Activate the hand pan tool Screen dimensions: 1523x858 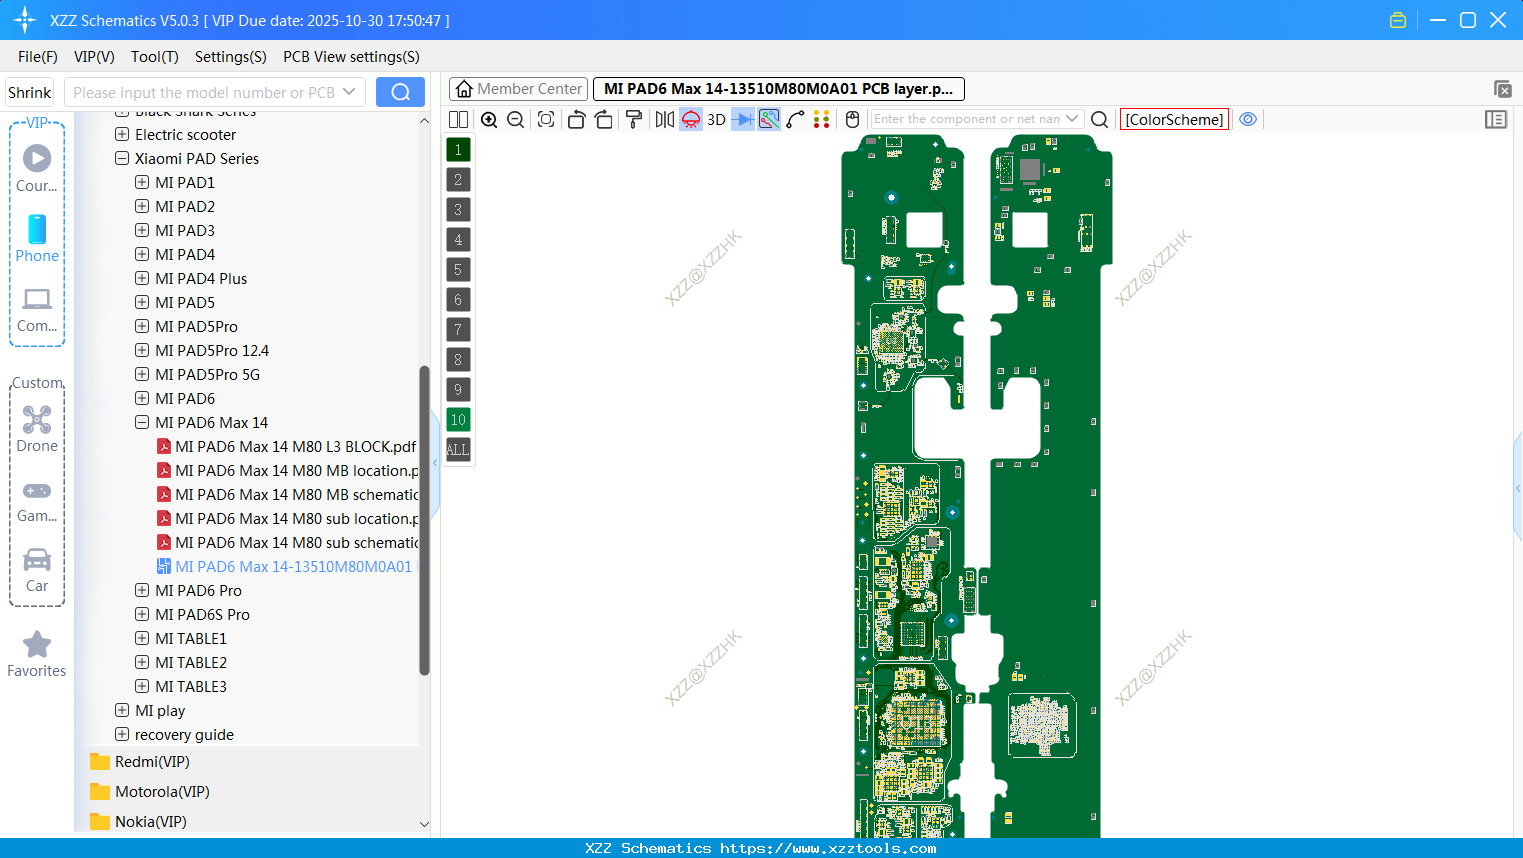click(x=851, y=119)
